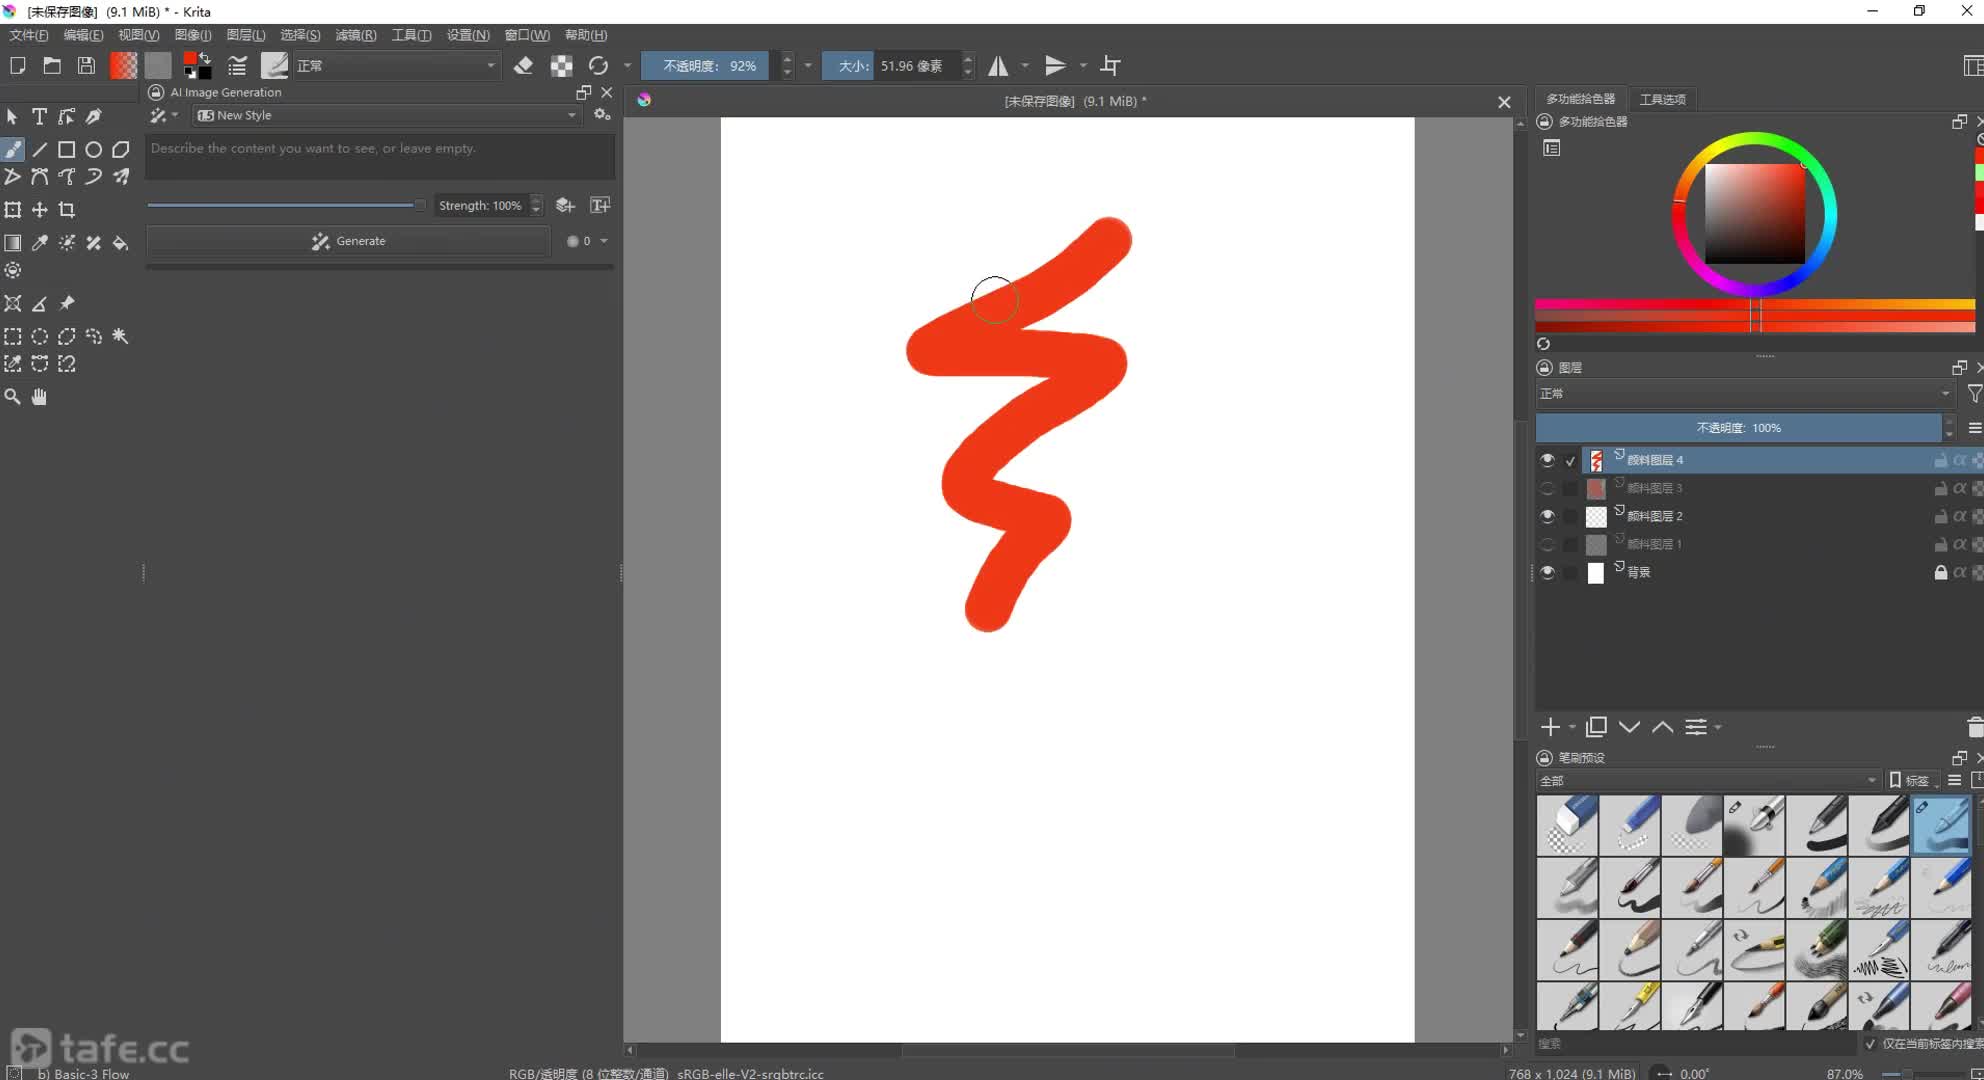Open the toolbar blending mode 正常 dropdown
The height and width of the screenshot is (1080, 1984).
click(x=396, y=66)
